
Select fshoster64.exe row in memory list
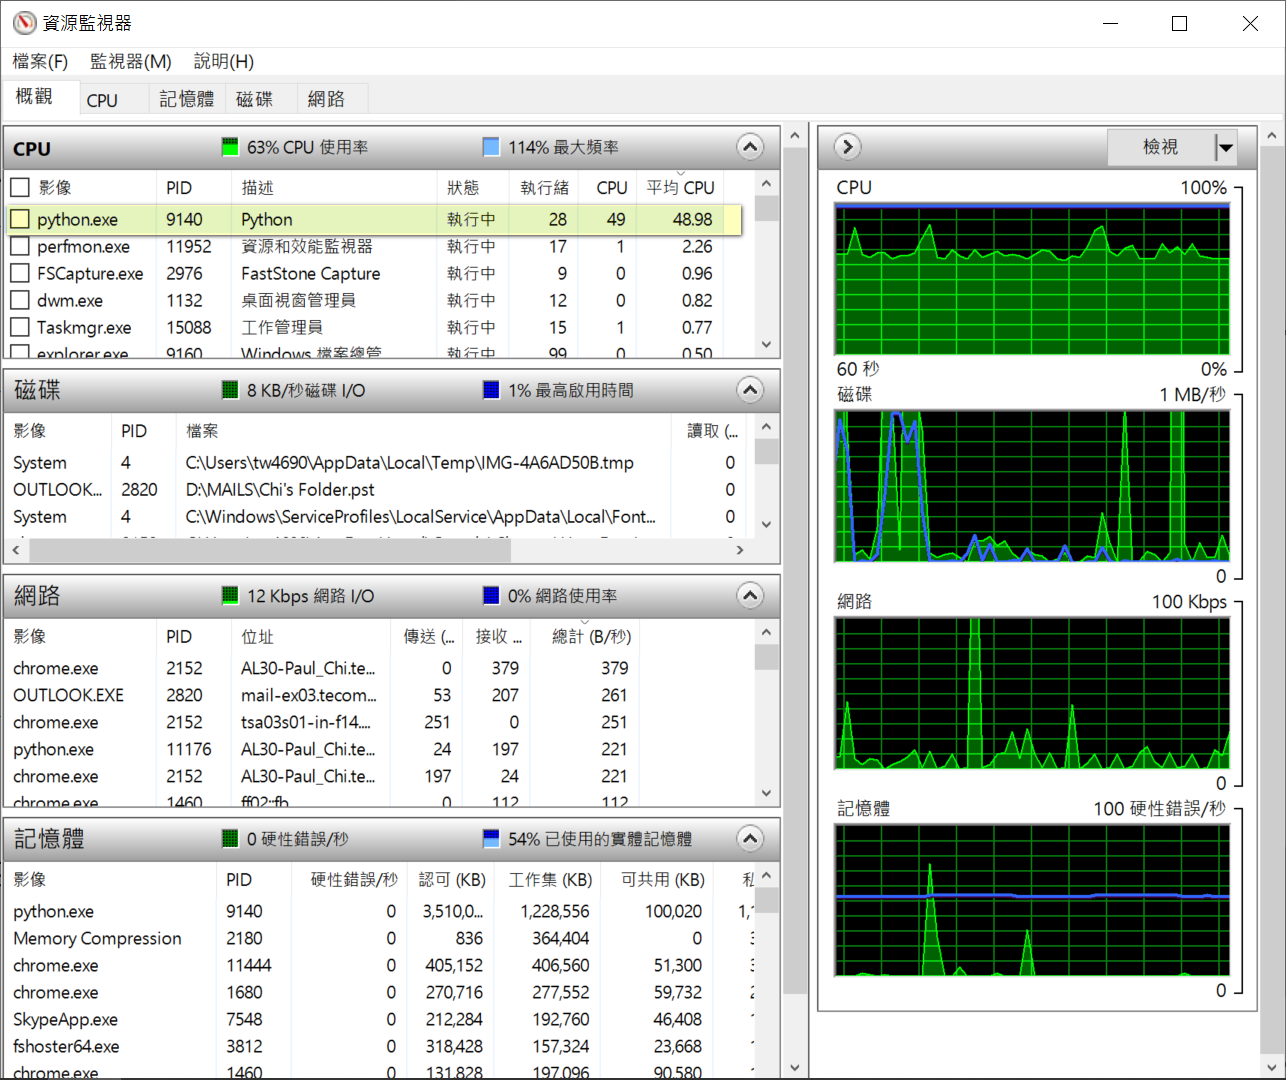(x=380, y=1046)
